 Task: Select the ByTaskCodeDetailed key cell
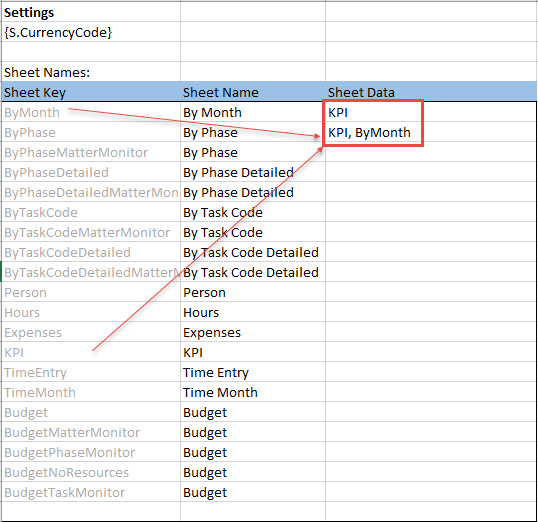(x=91, y=252)
